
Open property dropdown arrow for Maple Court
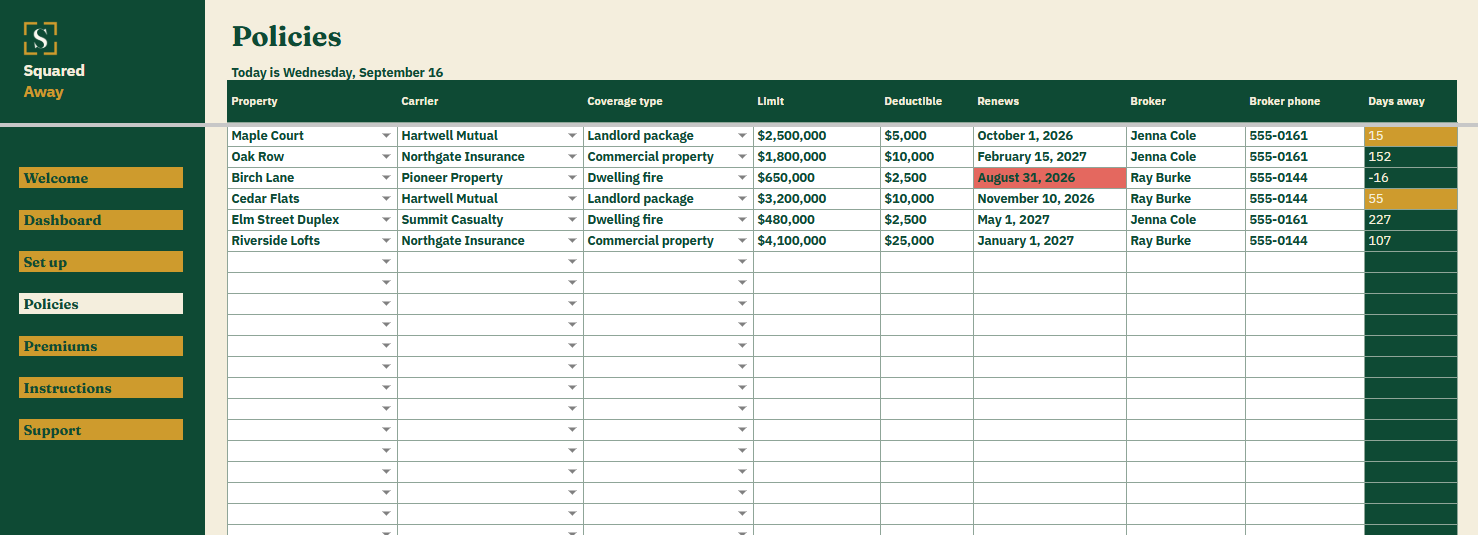click(386, 136)
